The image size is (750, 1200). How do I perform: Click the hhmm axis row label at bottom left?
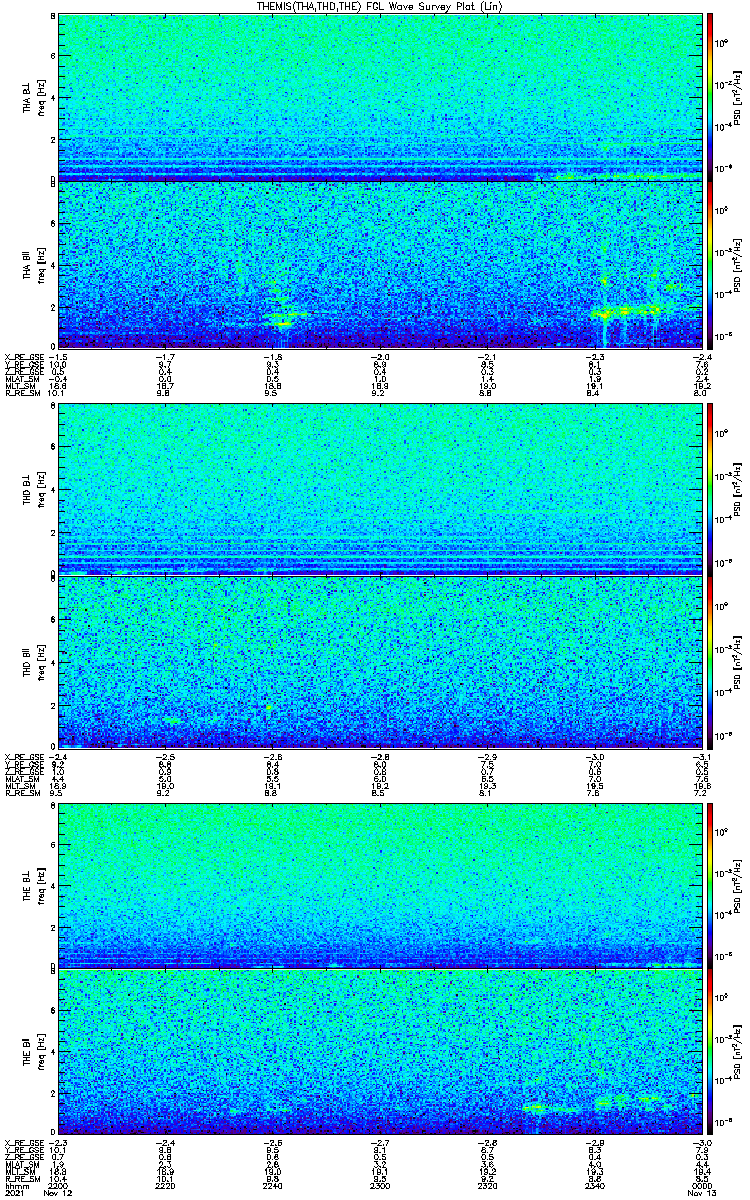[x=15, y=1184]
